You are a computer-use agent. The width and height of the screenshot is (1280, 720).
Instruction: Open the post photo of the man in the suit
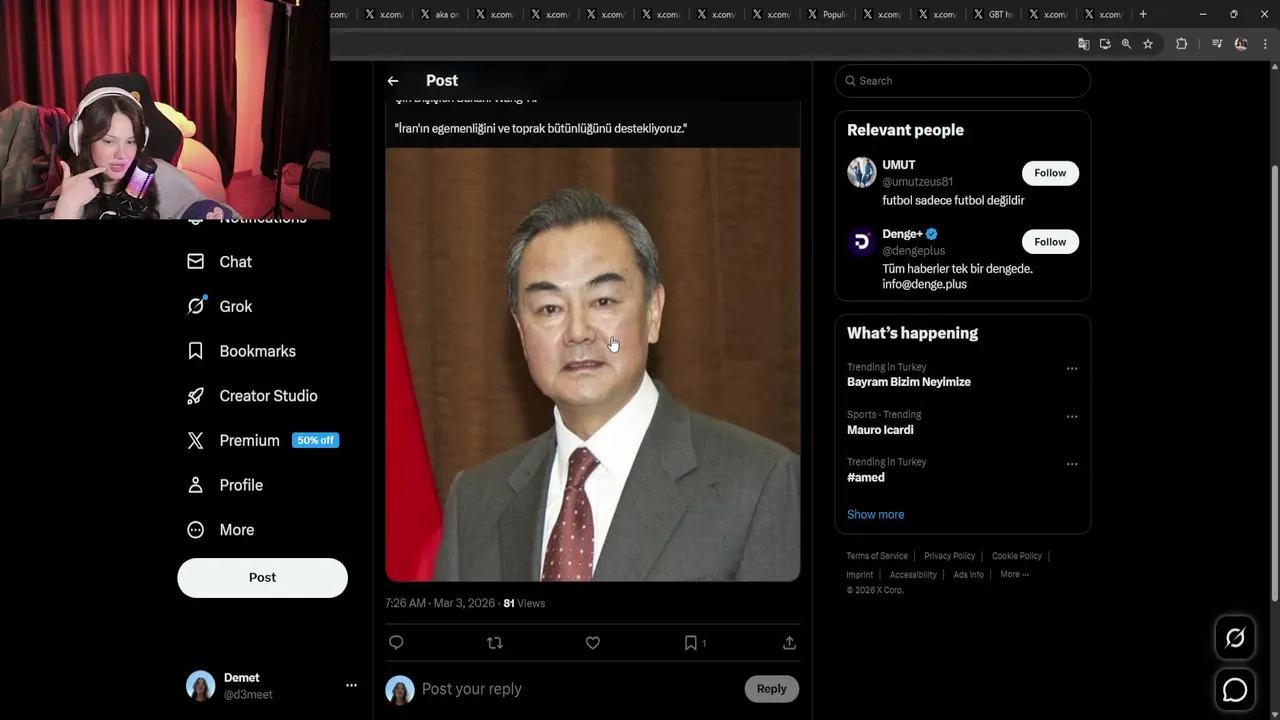(x=593, y=365)
